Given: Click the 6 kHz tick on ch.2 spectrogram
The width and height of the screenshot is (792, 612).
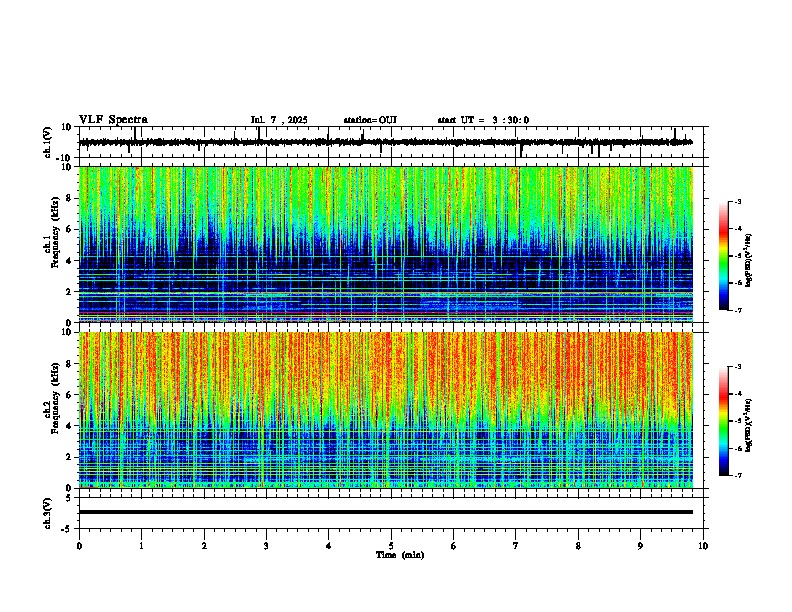Looking at the screenshot, I should coord(70,395).
